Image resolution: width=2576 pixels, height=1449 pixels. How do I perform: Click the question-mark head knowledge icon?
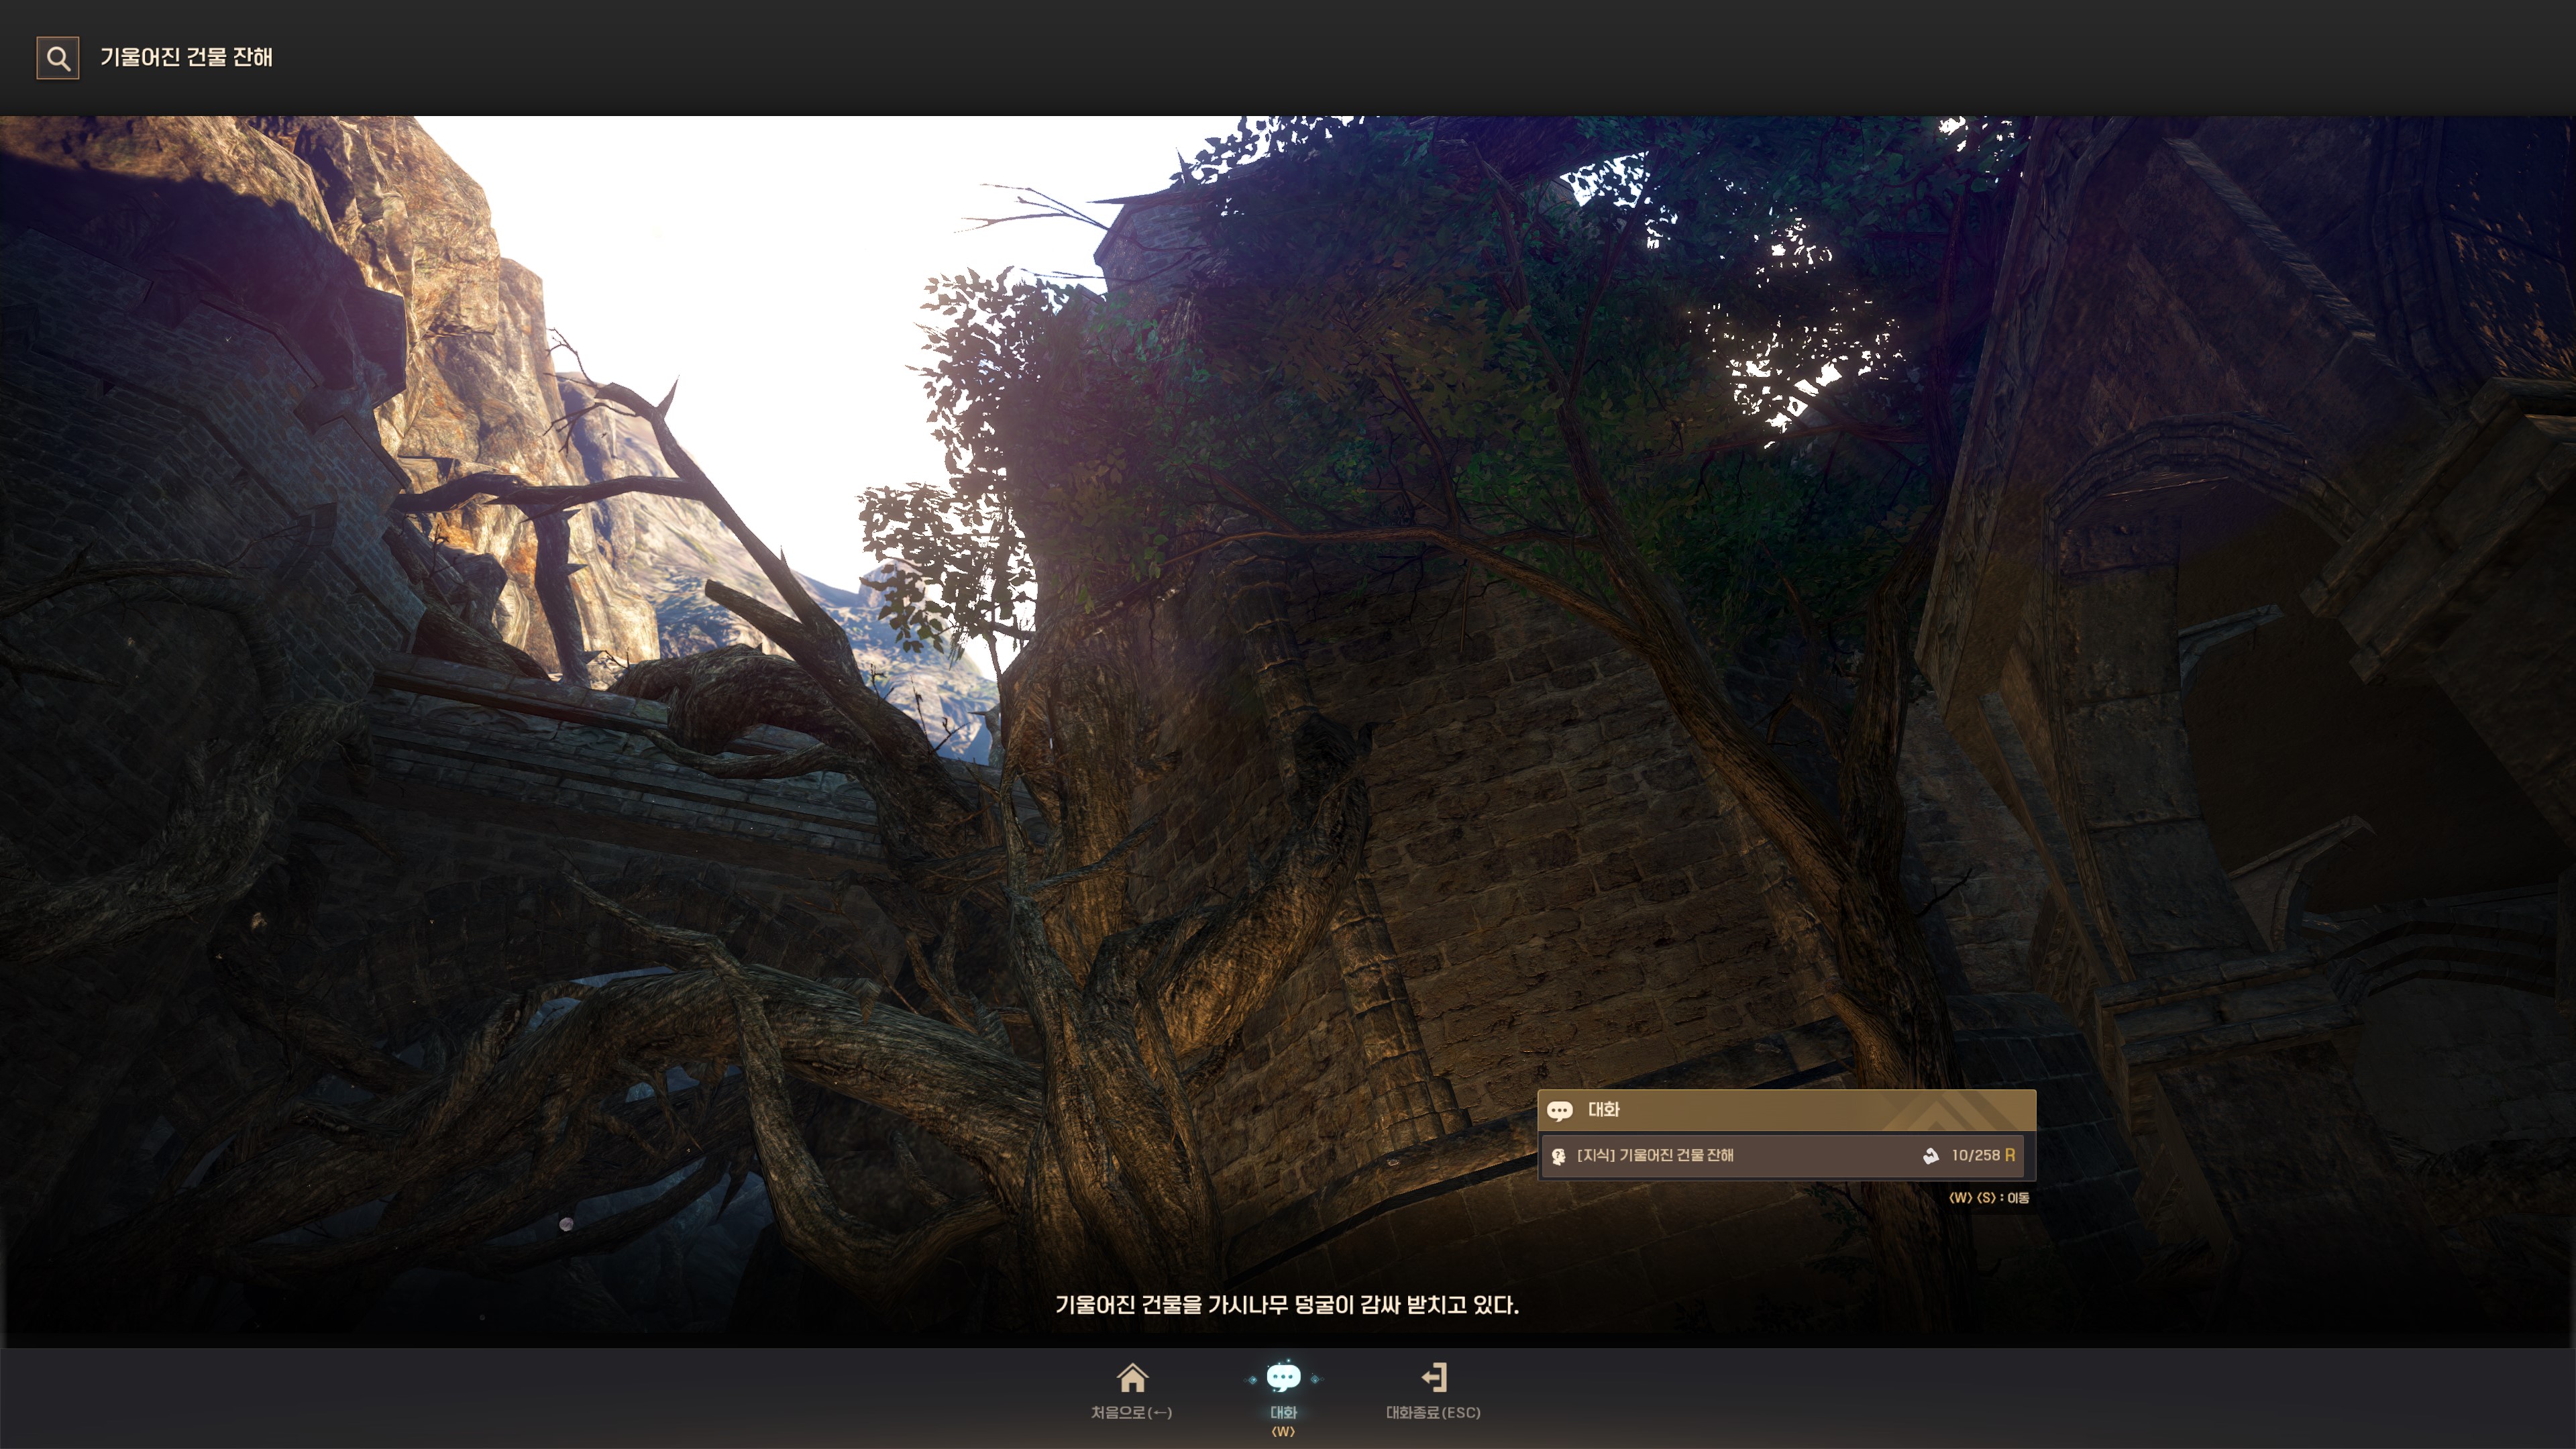coord(1558,1156)
